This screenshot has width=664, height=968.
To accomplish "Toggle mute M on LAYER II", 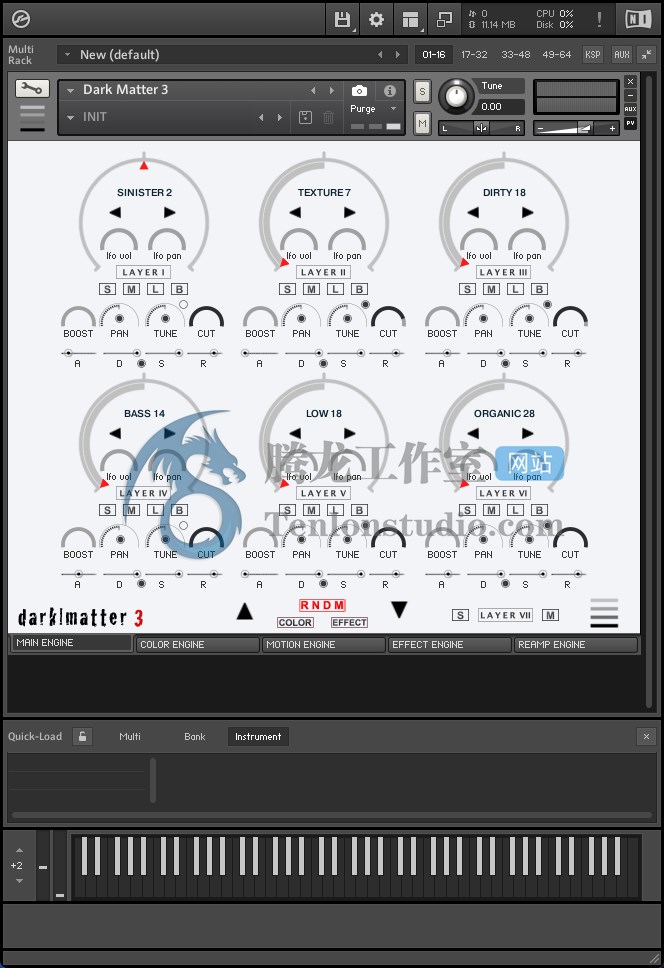I will 311,289.
